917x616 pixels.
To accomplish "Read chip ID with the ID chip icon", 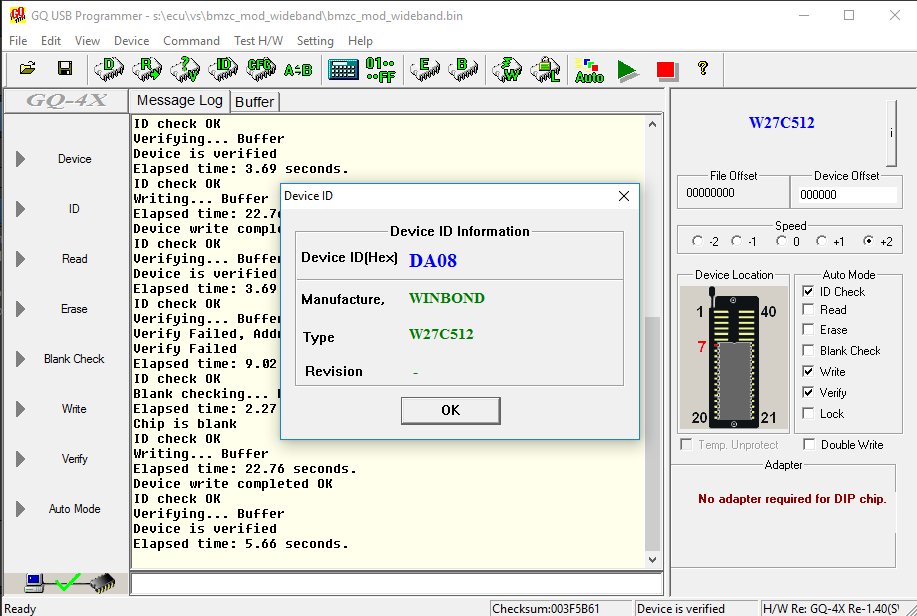I will coord(223,70).
